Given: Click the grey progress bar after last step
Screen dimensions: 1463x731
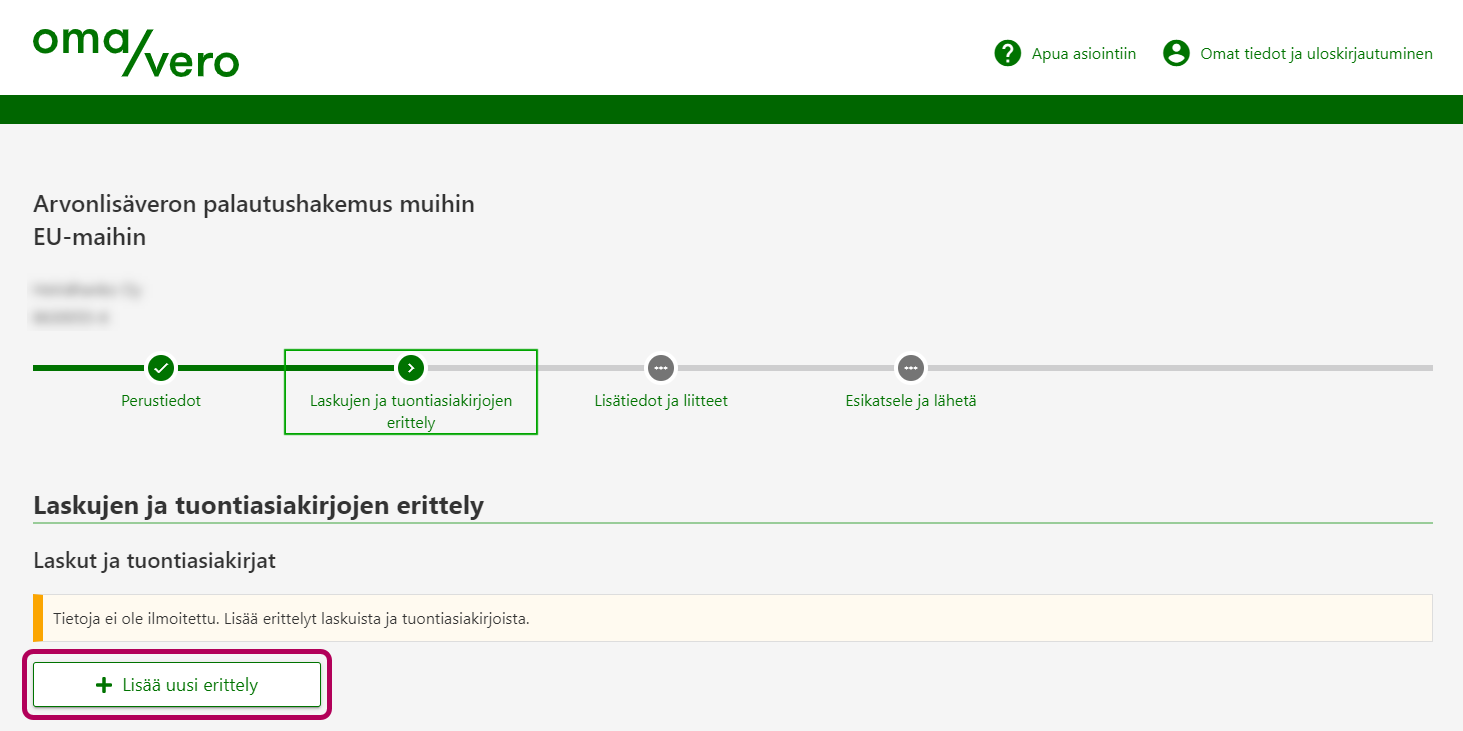Looking at the screenshot, I should pyautogui.click(x=1180, y=368).
